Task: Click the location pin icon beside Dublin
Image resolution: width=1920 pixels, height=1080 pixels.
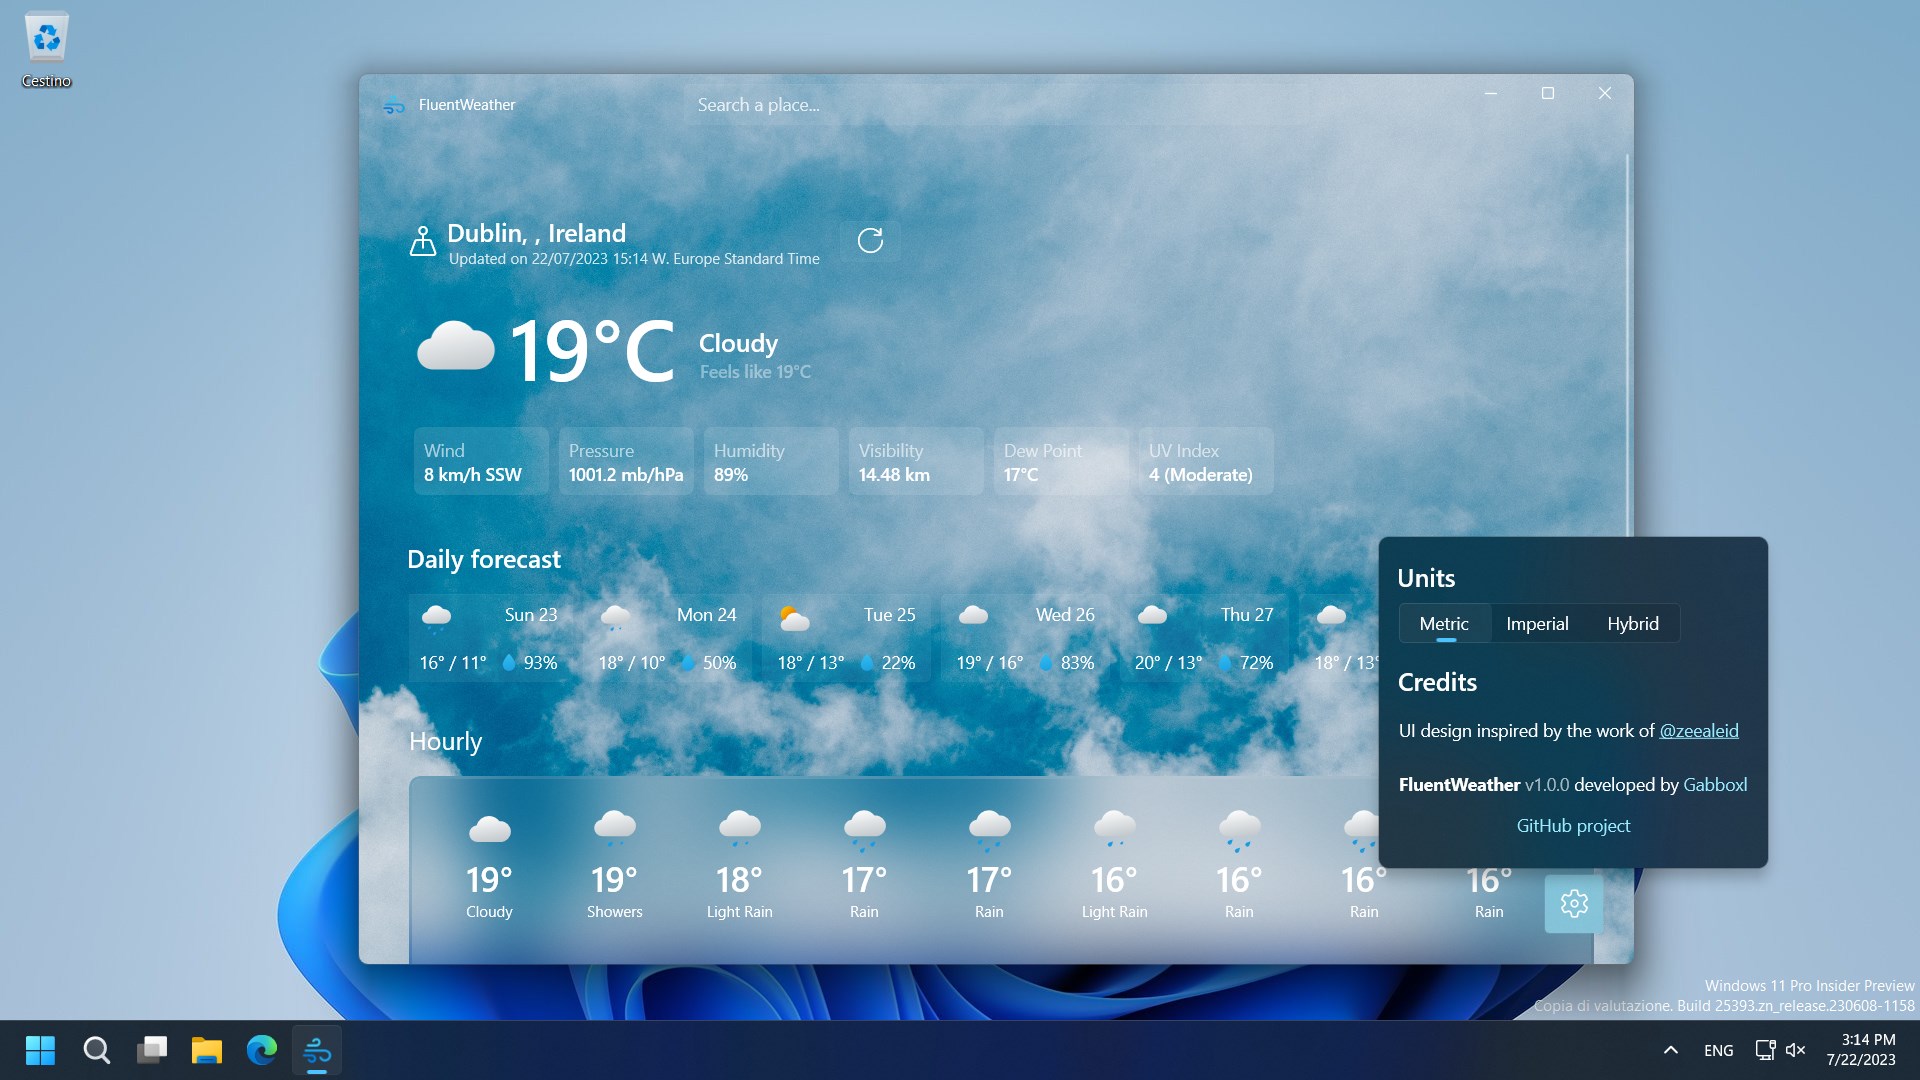Action: [423, 241]
